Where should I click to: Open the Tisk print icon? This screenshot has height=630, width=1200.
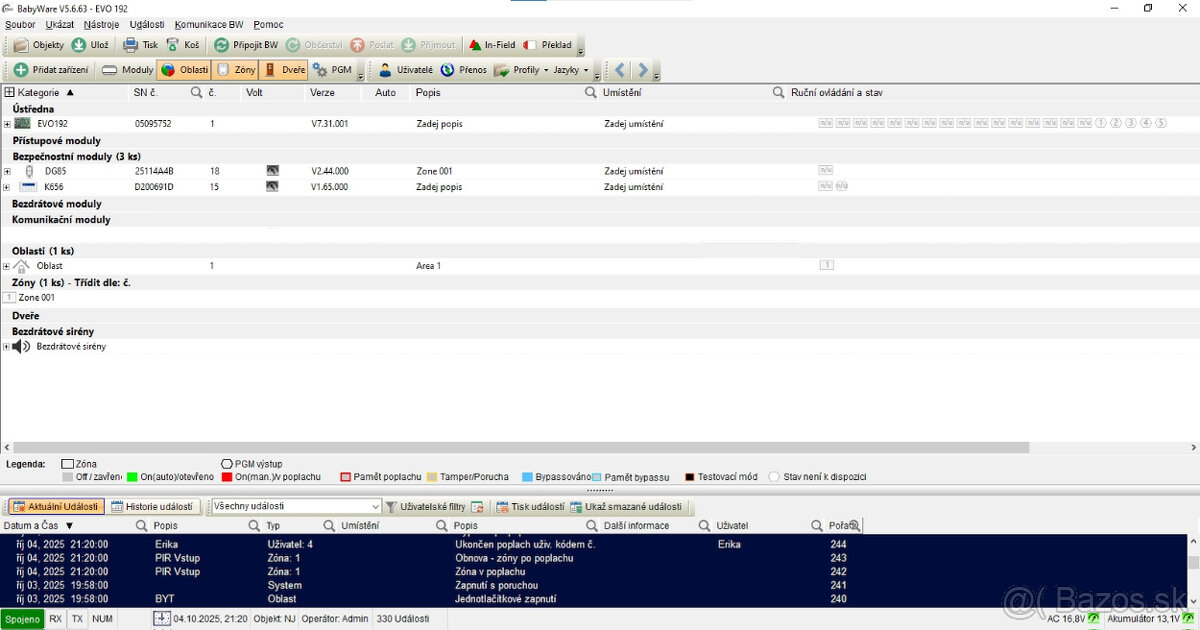point(131,45)
